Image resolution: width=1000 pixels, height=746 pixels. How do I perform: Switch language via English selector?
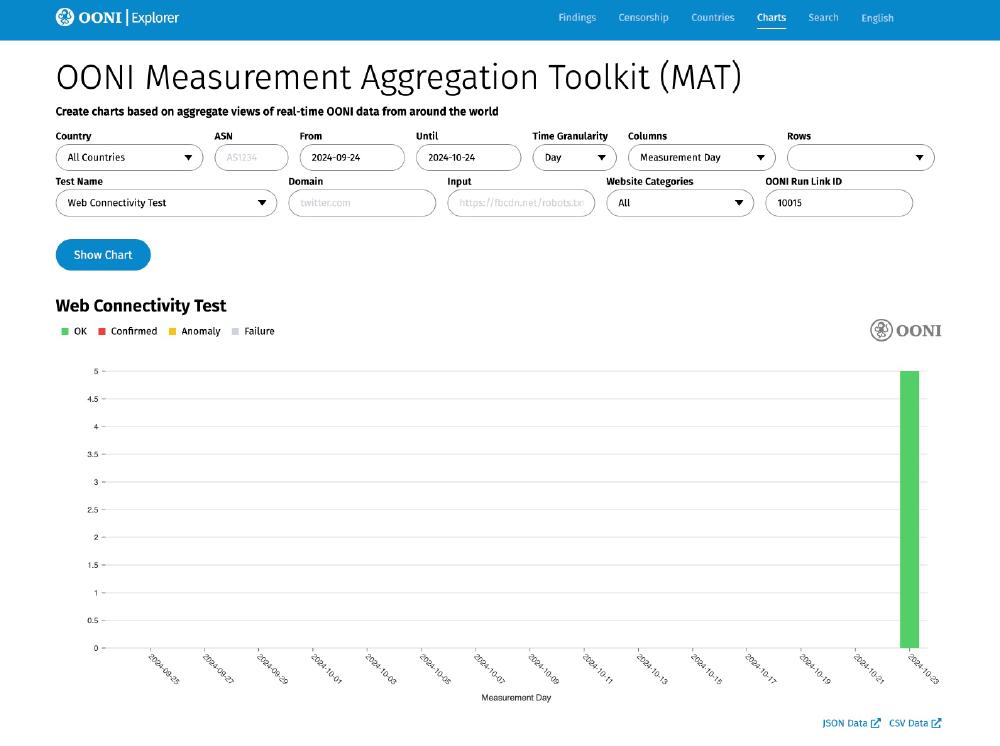coord(877,18)
